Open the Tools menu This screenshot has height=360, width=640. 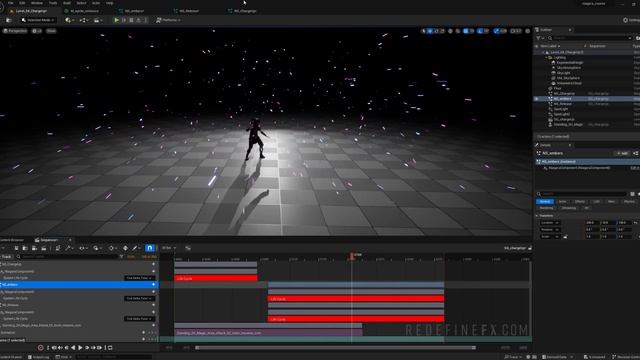click(53, 3)
